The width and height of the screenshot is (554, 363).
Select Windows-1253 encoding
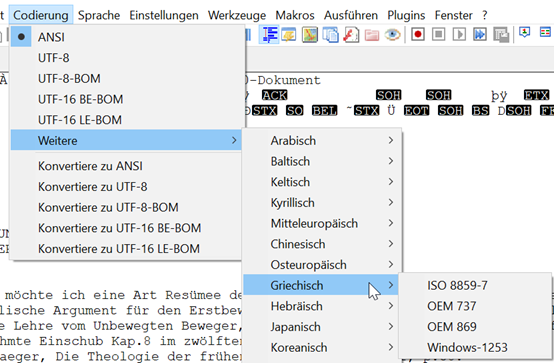tap(475, 347)
